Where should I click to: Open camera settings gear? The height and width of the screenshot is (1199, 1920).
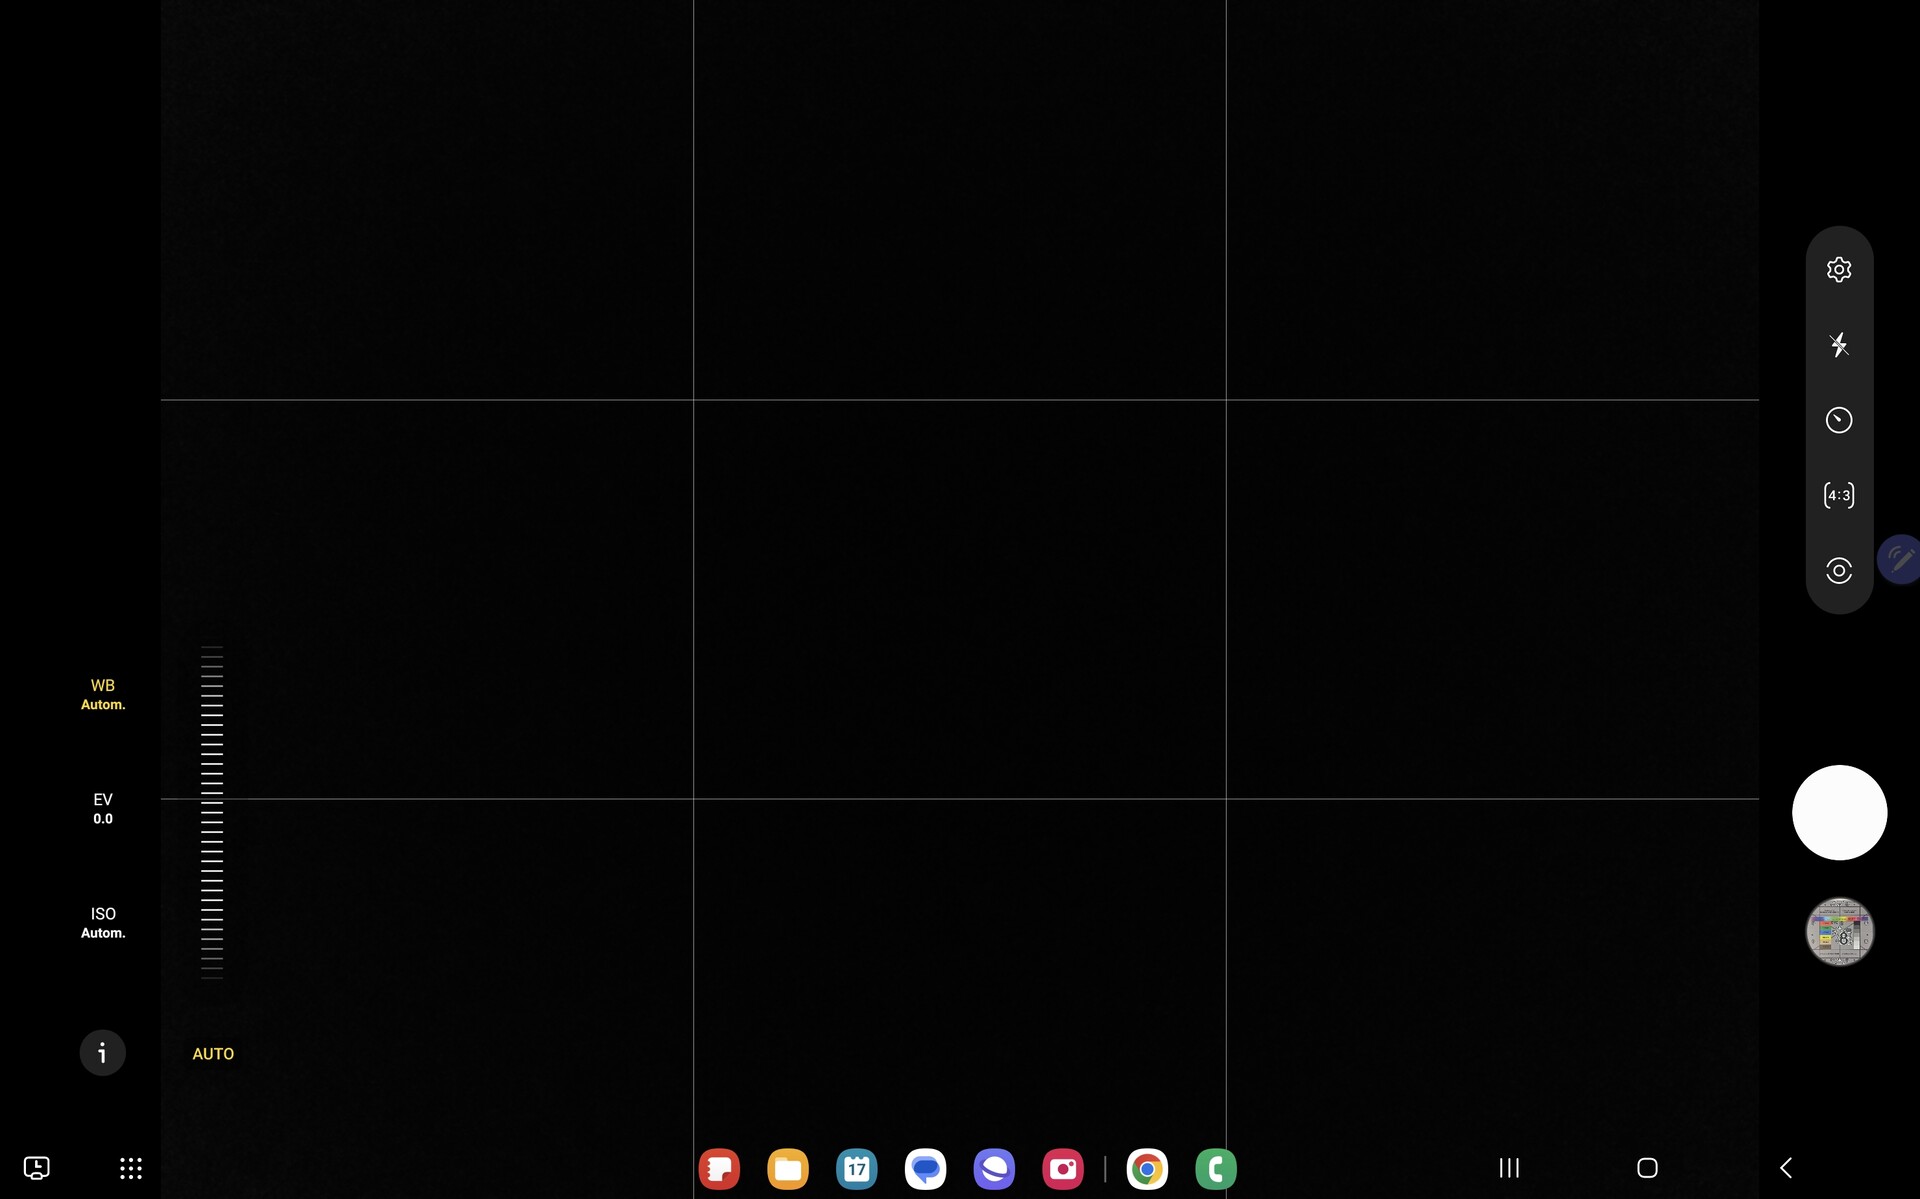[1838, 270]
